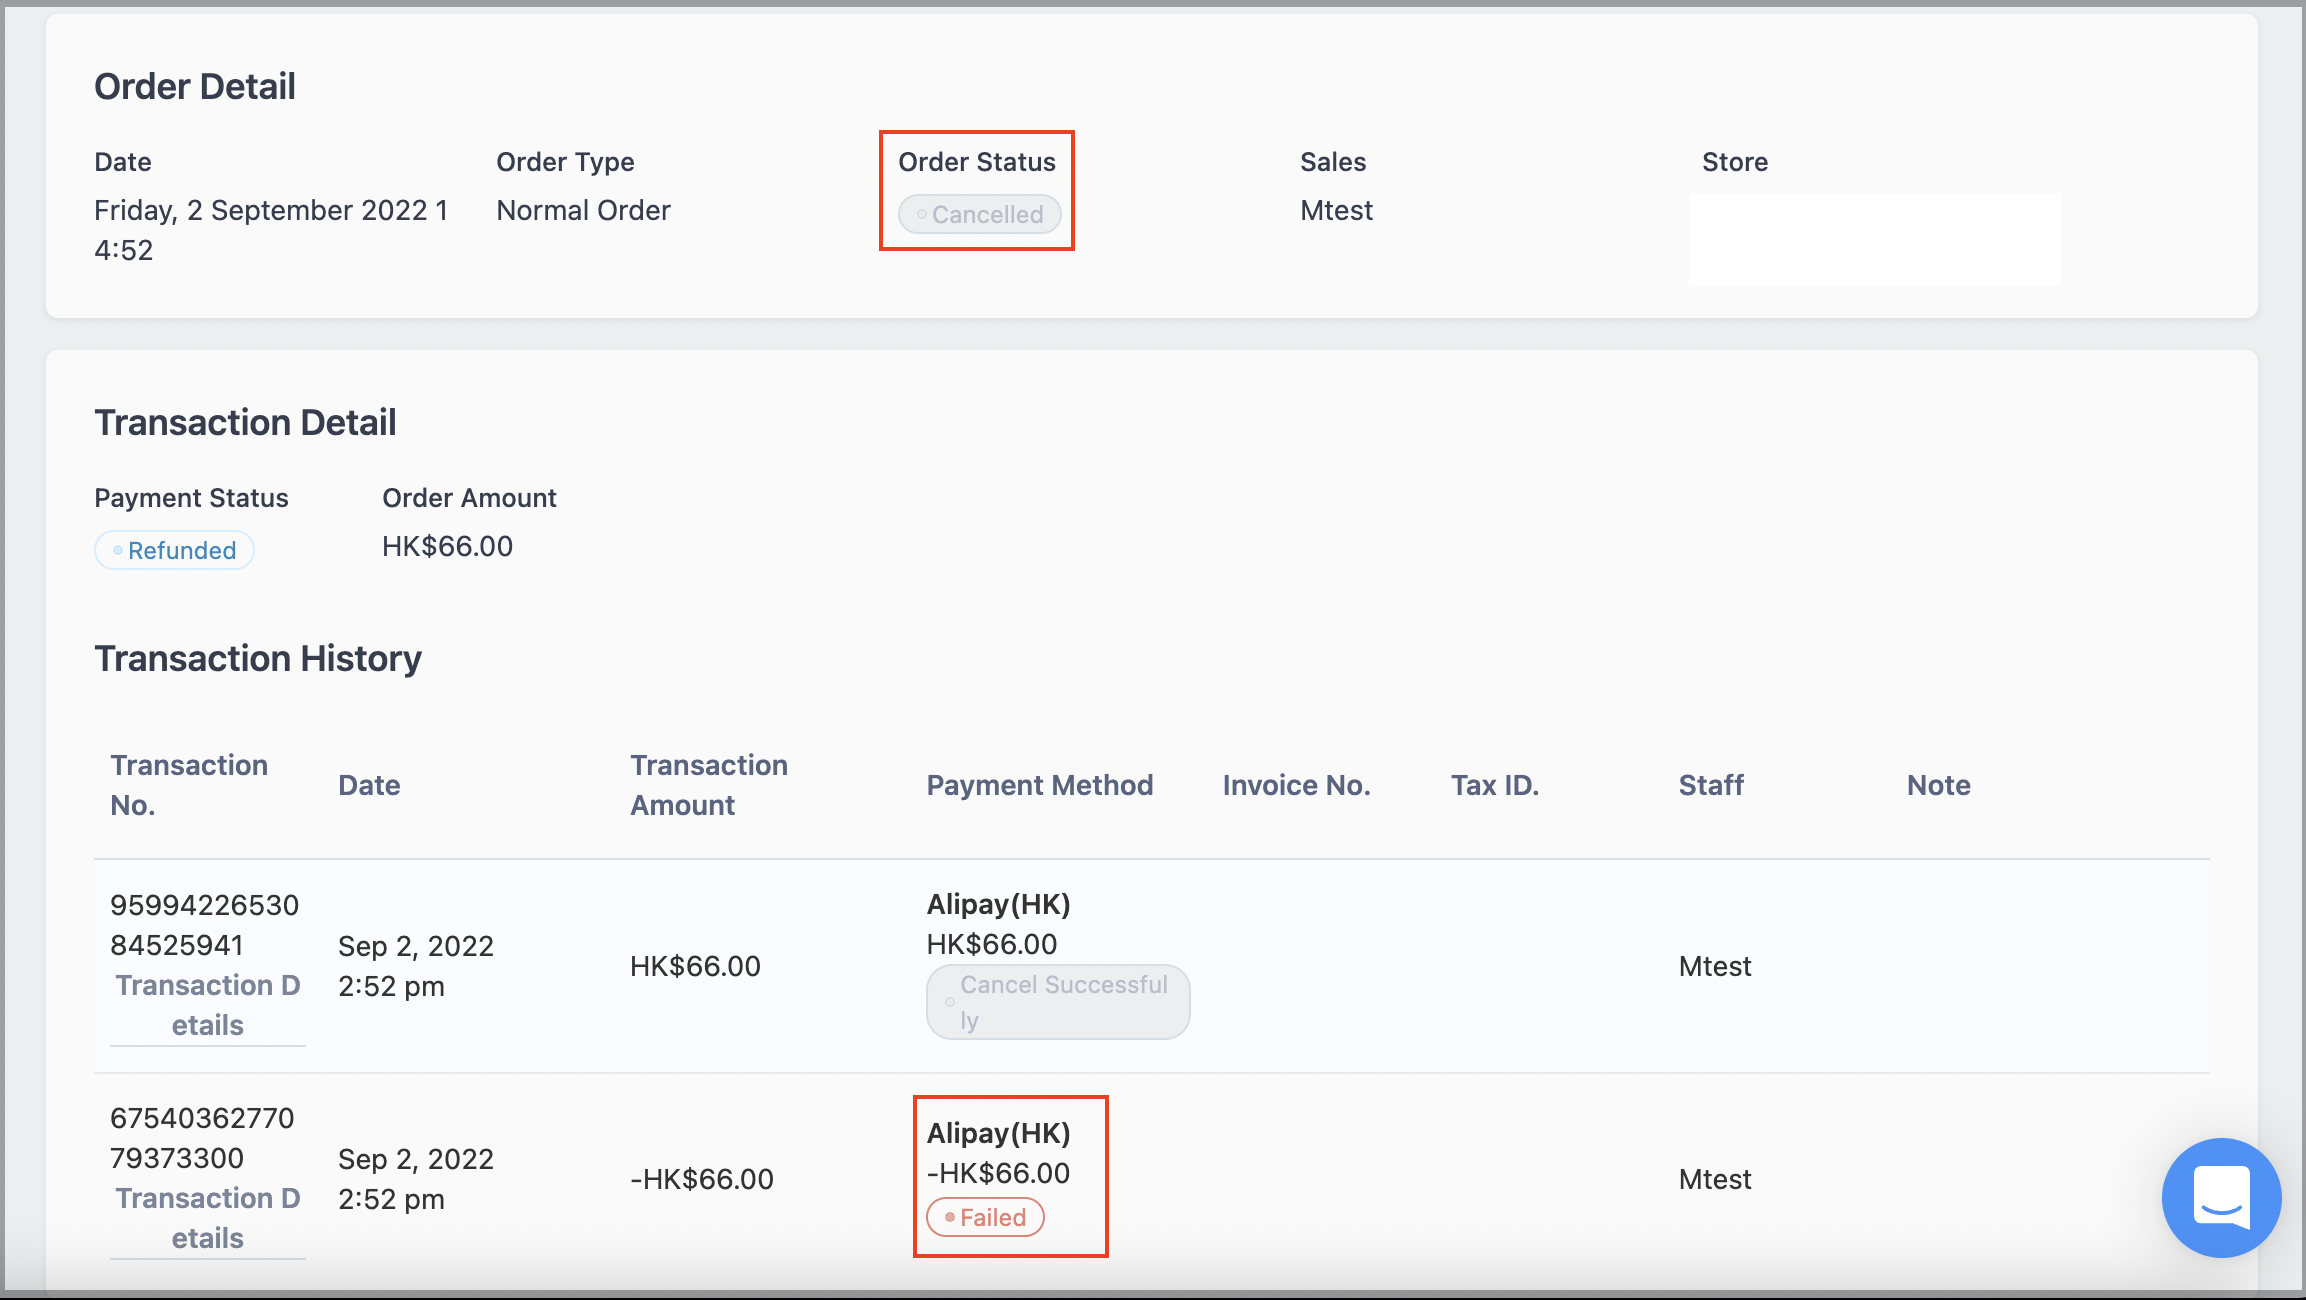This screenshot has height=1300, width=2306.
Task: Click the Transaction History heading
Action: pyautogui.click(x=258, y=658)
